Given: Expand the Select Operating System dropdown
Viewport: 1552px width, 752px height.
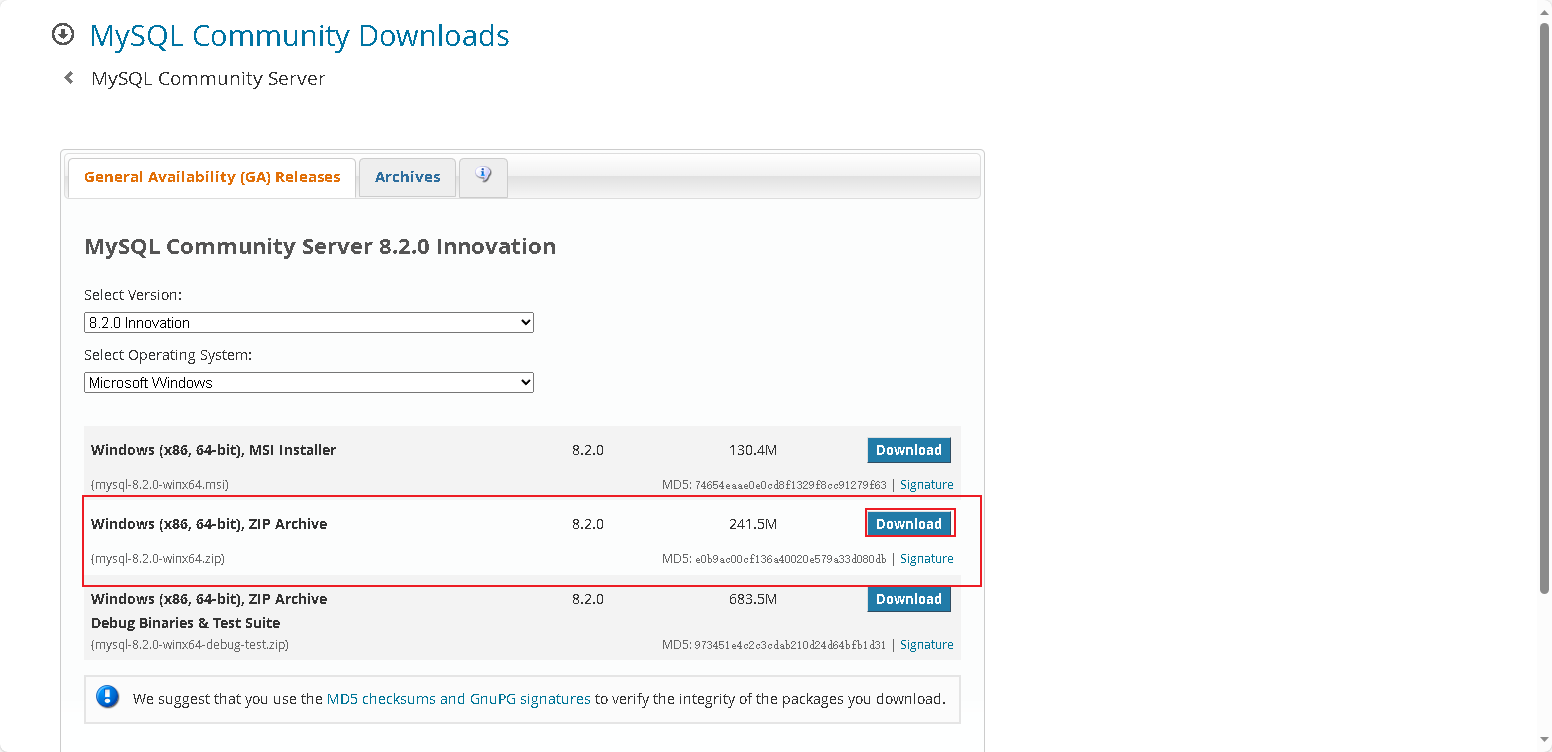Looking at the screenshot, I should (308, 383).
